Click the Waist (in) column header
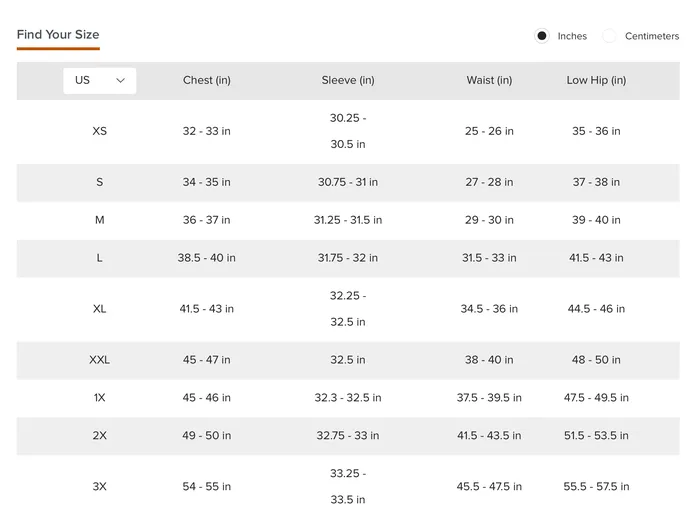 [x=489, y=80]
